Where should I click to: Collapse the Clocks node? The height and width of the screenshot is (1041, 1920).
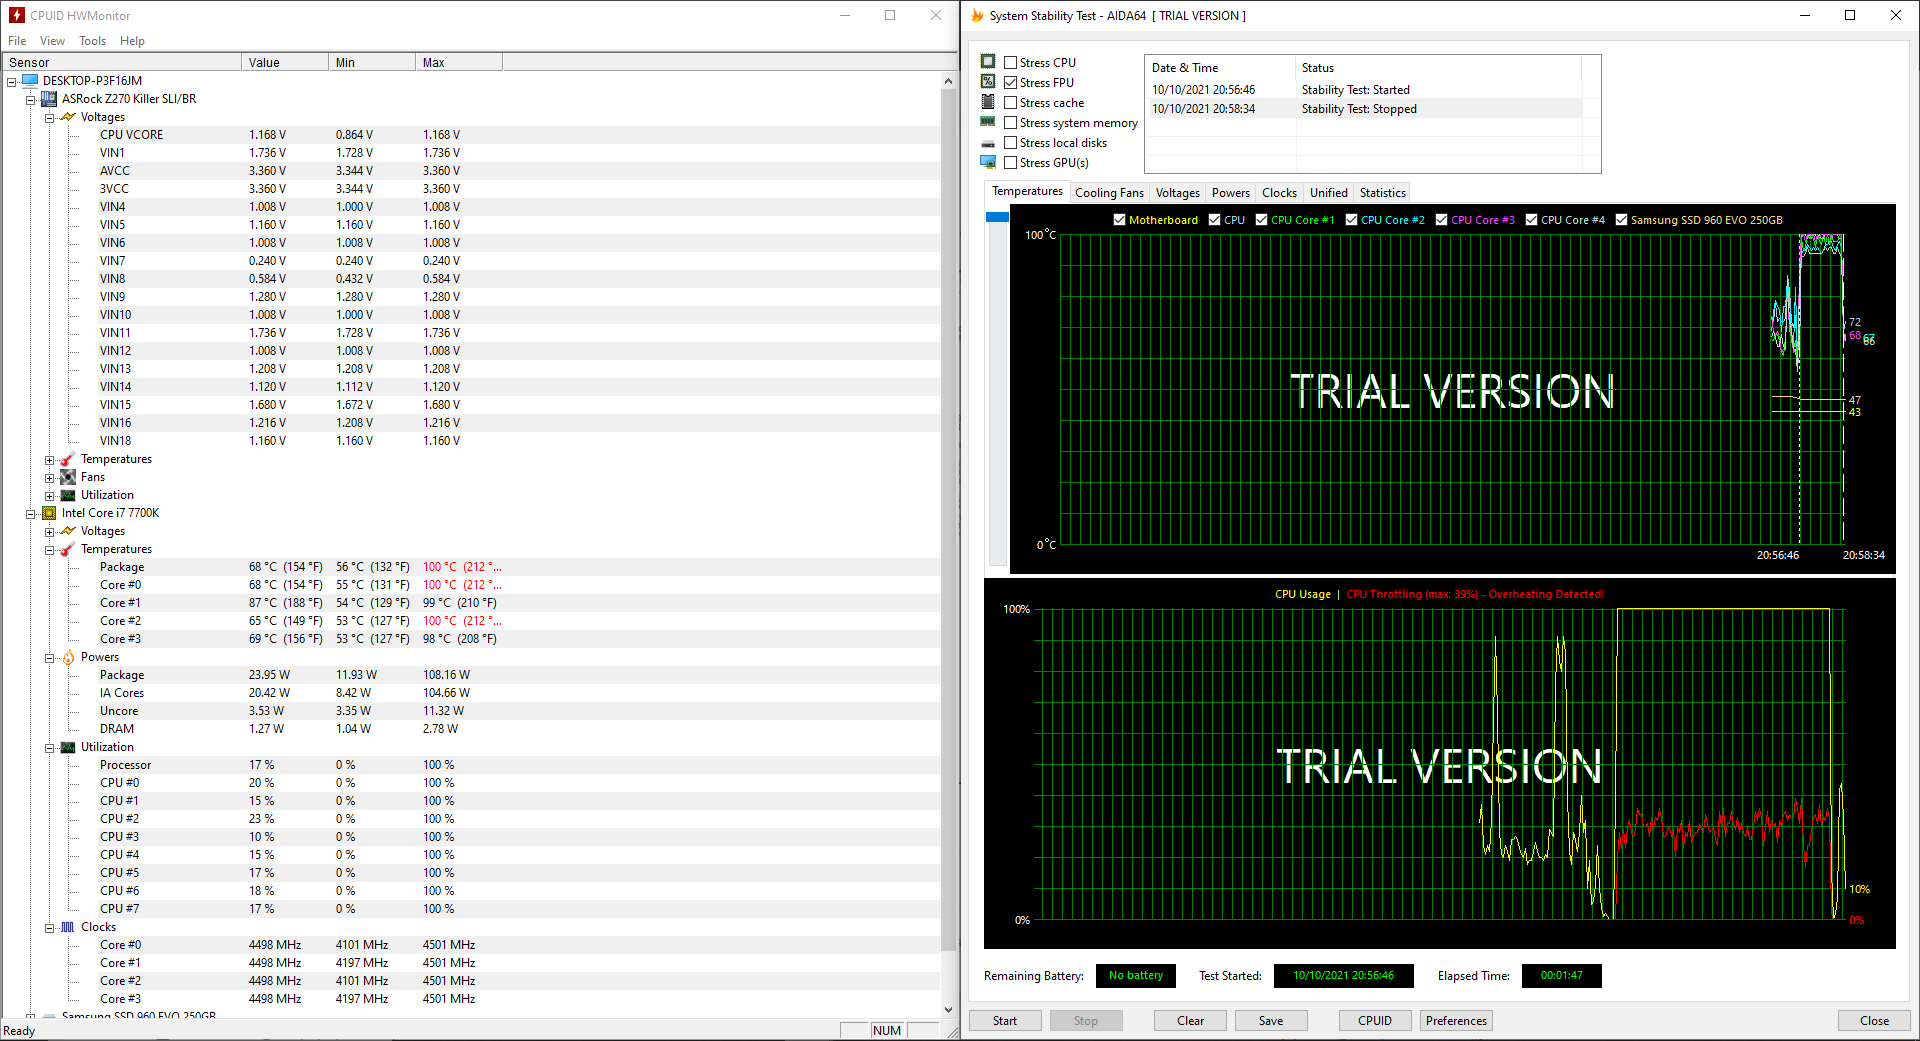click(49, 928)
